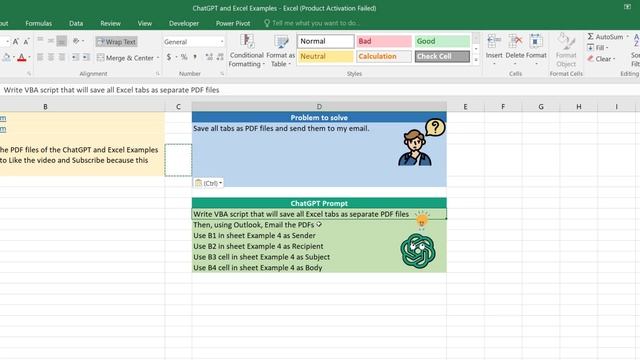Image resolution: width=640 pixels, height=360 pixels.
Task: Open the Developer tab
Action: coord(184,23)
